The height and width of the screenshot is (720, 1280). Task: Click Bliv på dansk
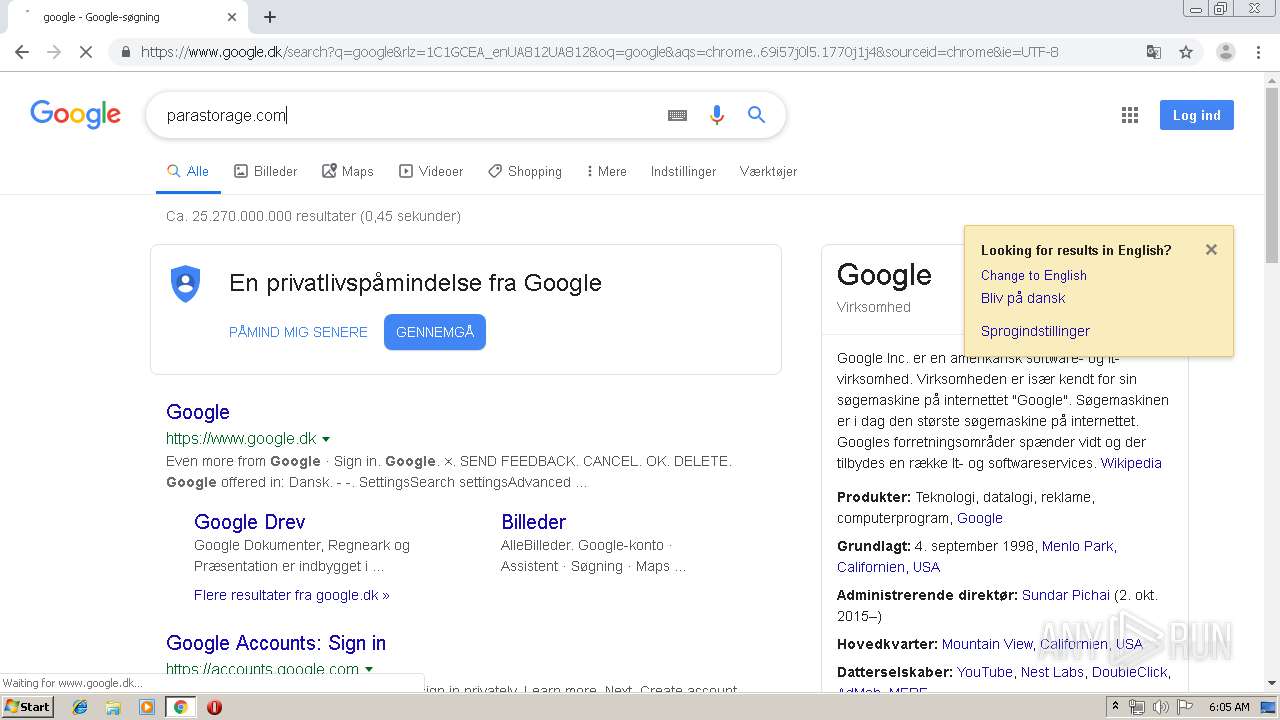click(x=1023, y=298)
